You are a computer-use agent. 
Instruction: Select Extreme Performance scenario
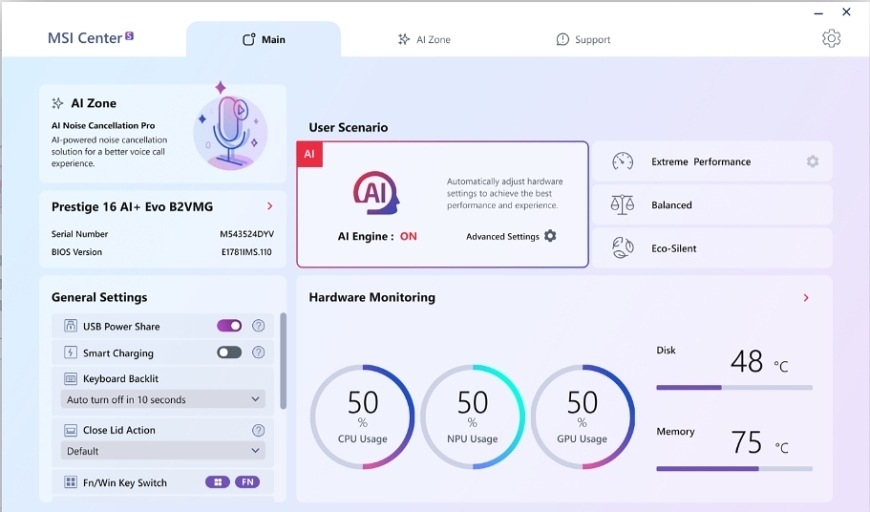point(712,161)
